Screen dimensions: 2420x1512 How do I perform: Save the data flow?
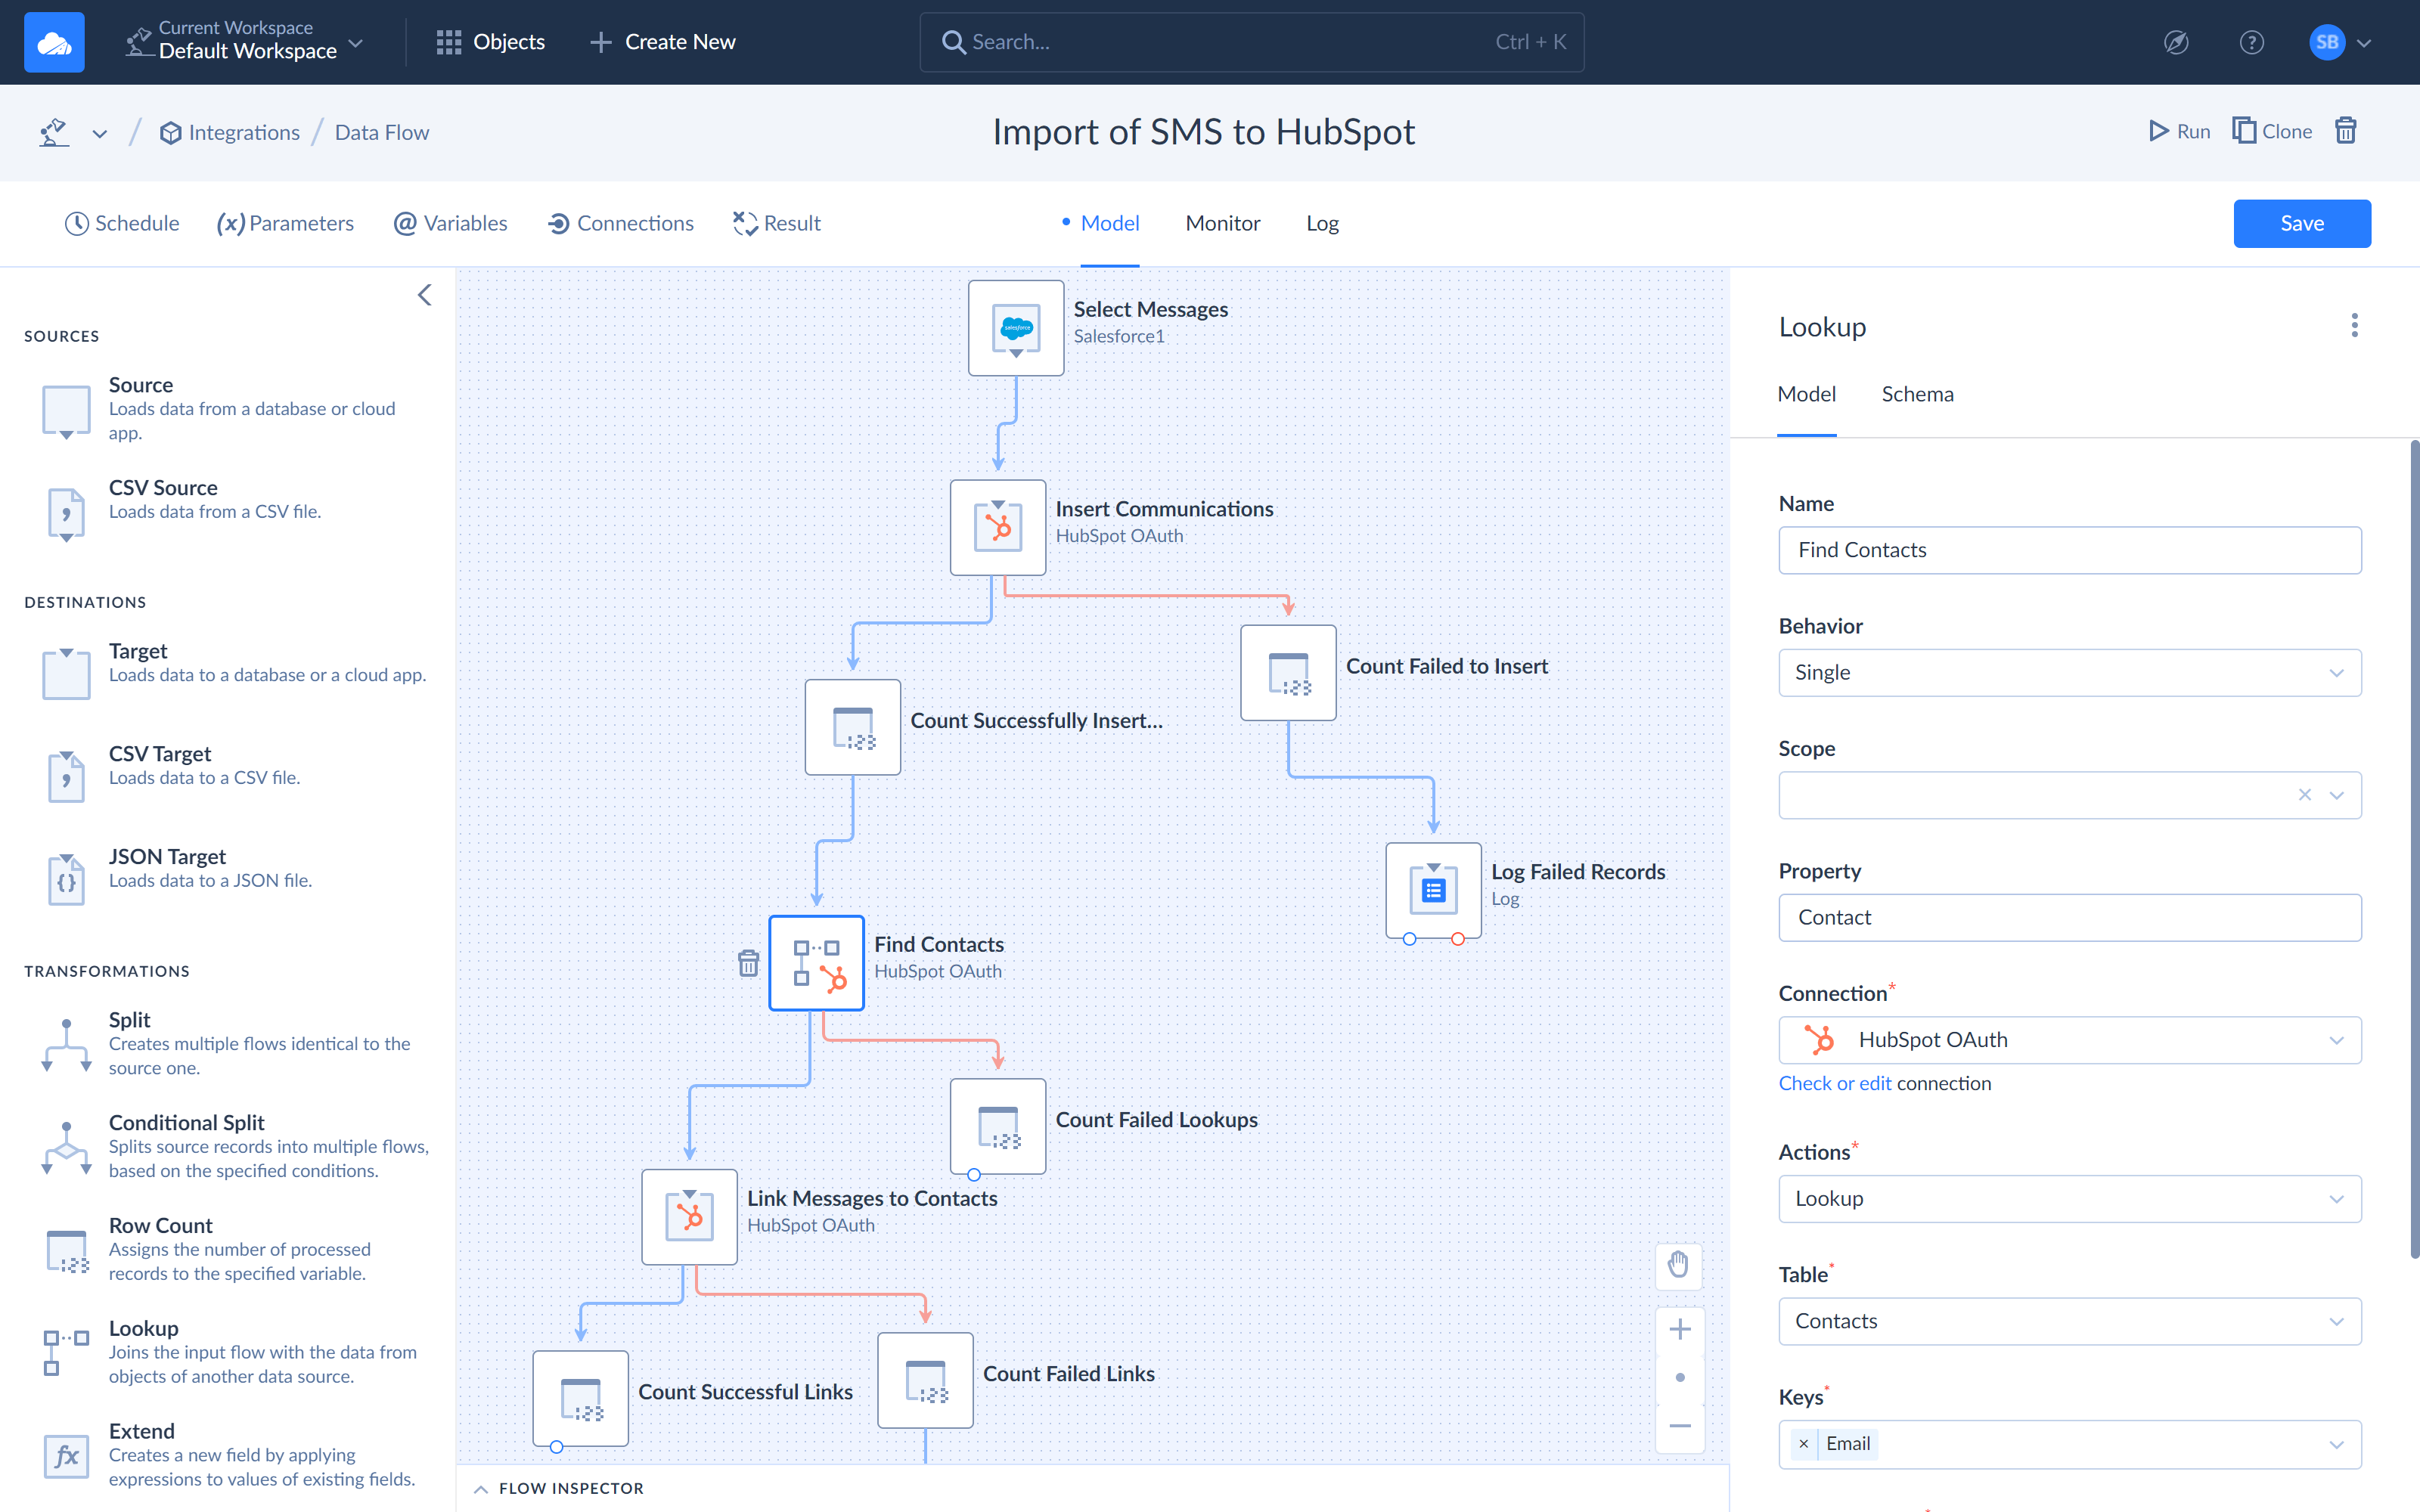pos(2301,223)
